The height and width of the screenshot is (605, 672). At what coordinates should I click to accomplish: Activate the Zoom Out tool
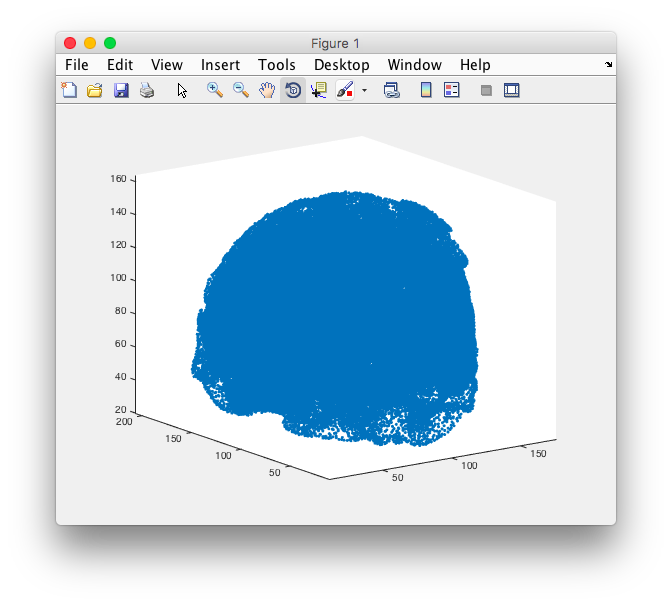tap(241, 90)
